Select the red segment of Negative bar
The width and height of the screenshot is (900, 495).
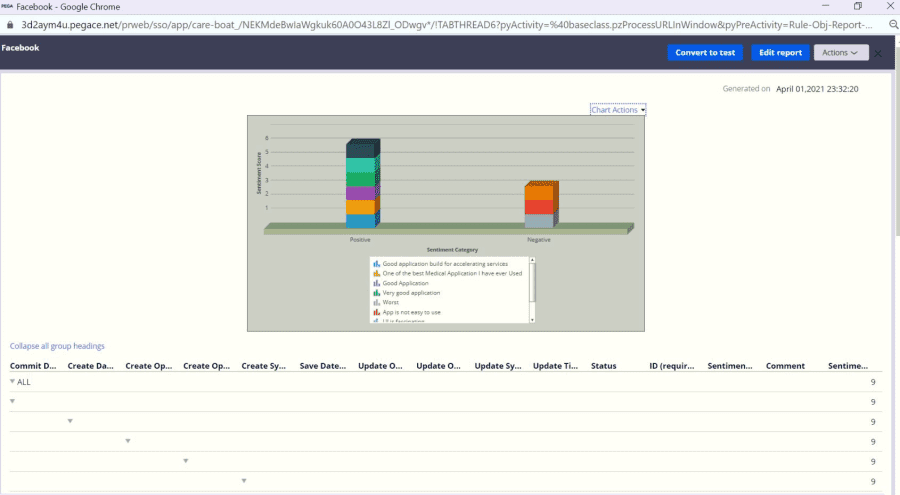pyautogui.click(x=539, y=207)
